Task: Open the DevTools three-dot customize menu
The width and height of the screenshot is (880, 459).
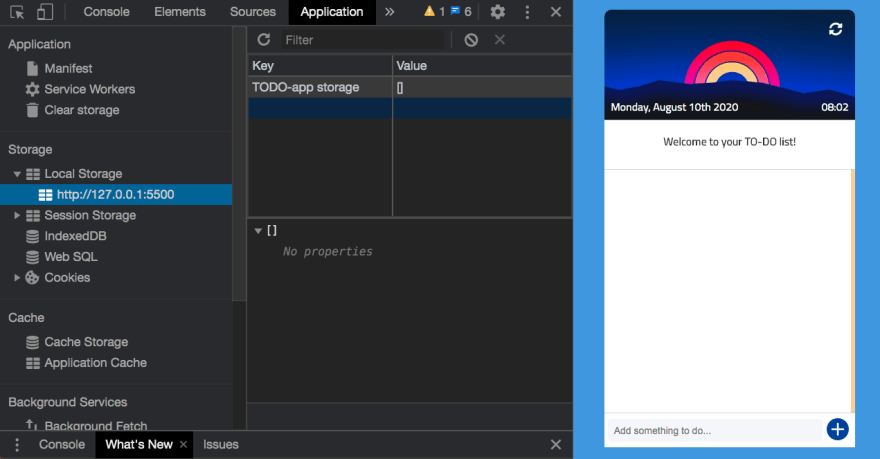Action: (x=526, y=12)
